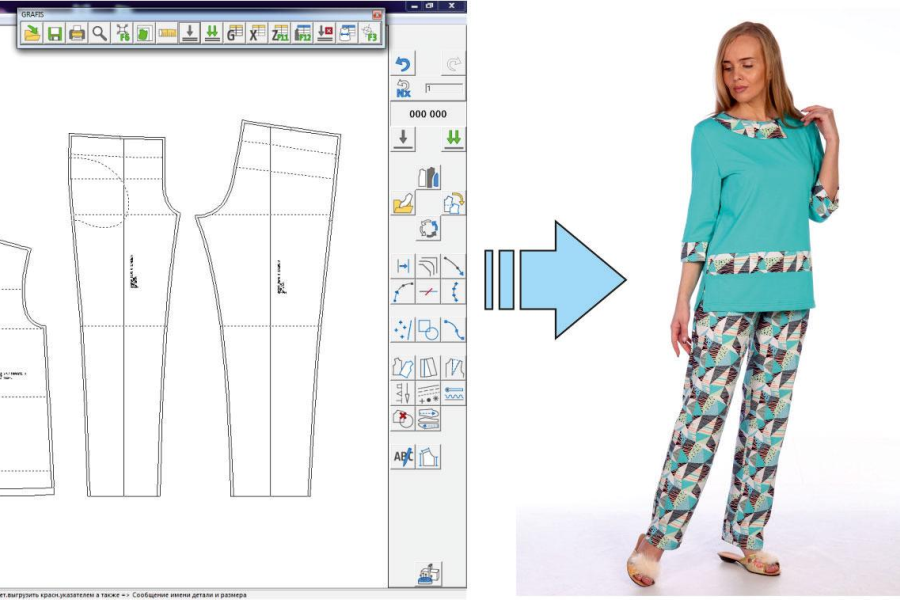Image resolution: width=900 pixels, height=600 pixels.
Task: Click the measuring tape icon
Action: [167, 34]
